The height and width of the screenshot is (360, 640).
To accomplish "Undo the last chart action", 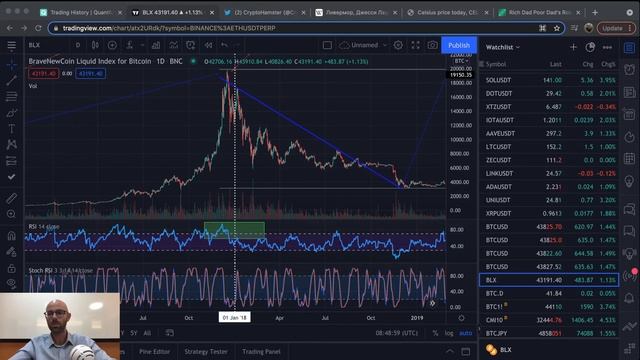I will pos(224,45).
